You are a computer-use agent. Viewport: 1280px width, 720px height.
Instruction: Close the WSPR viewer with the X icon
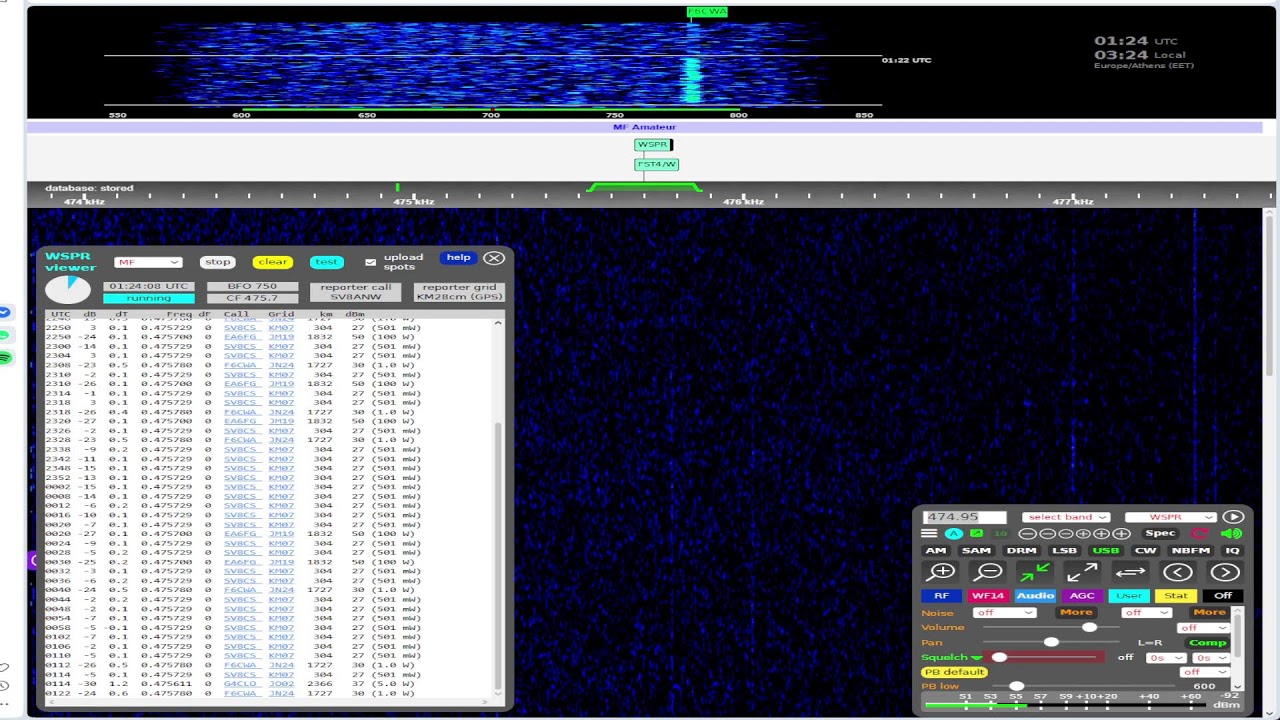pos(494,258)
